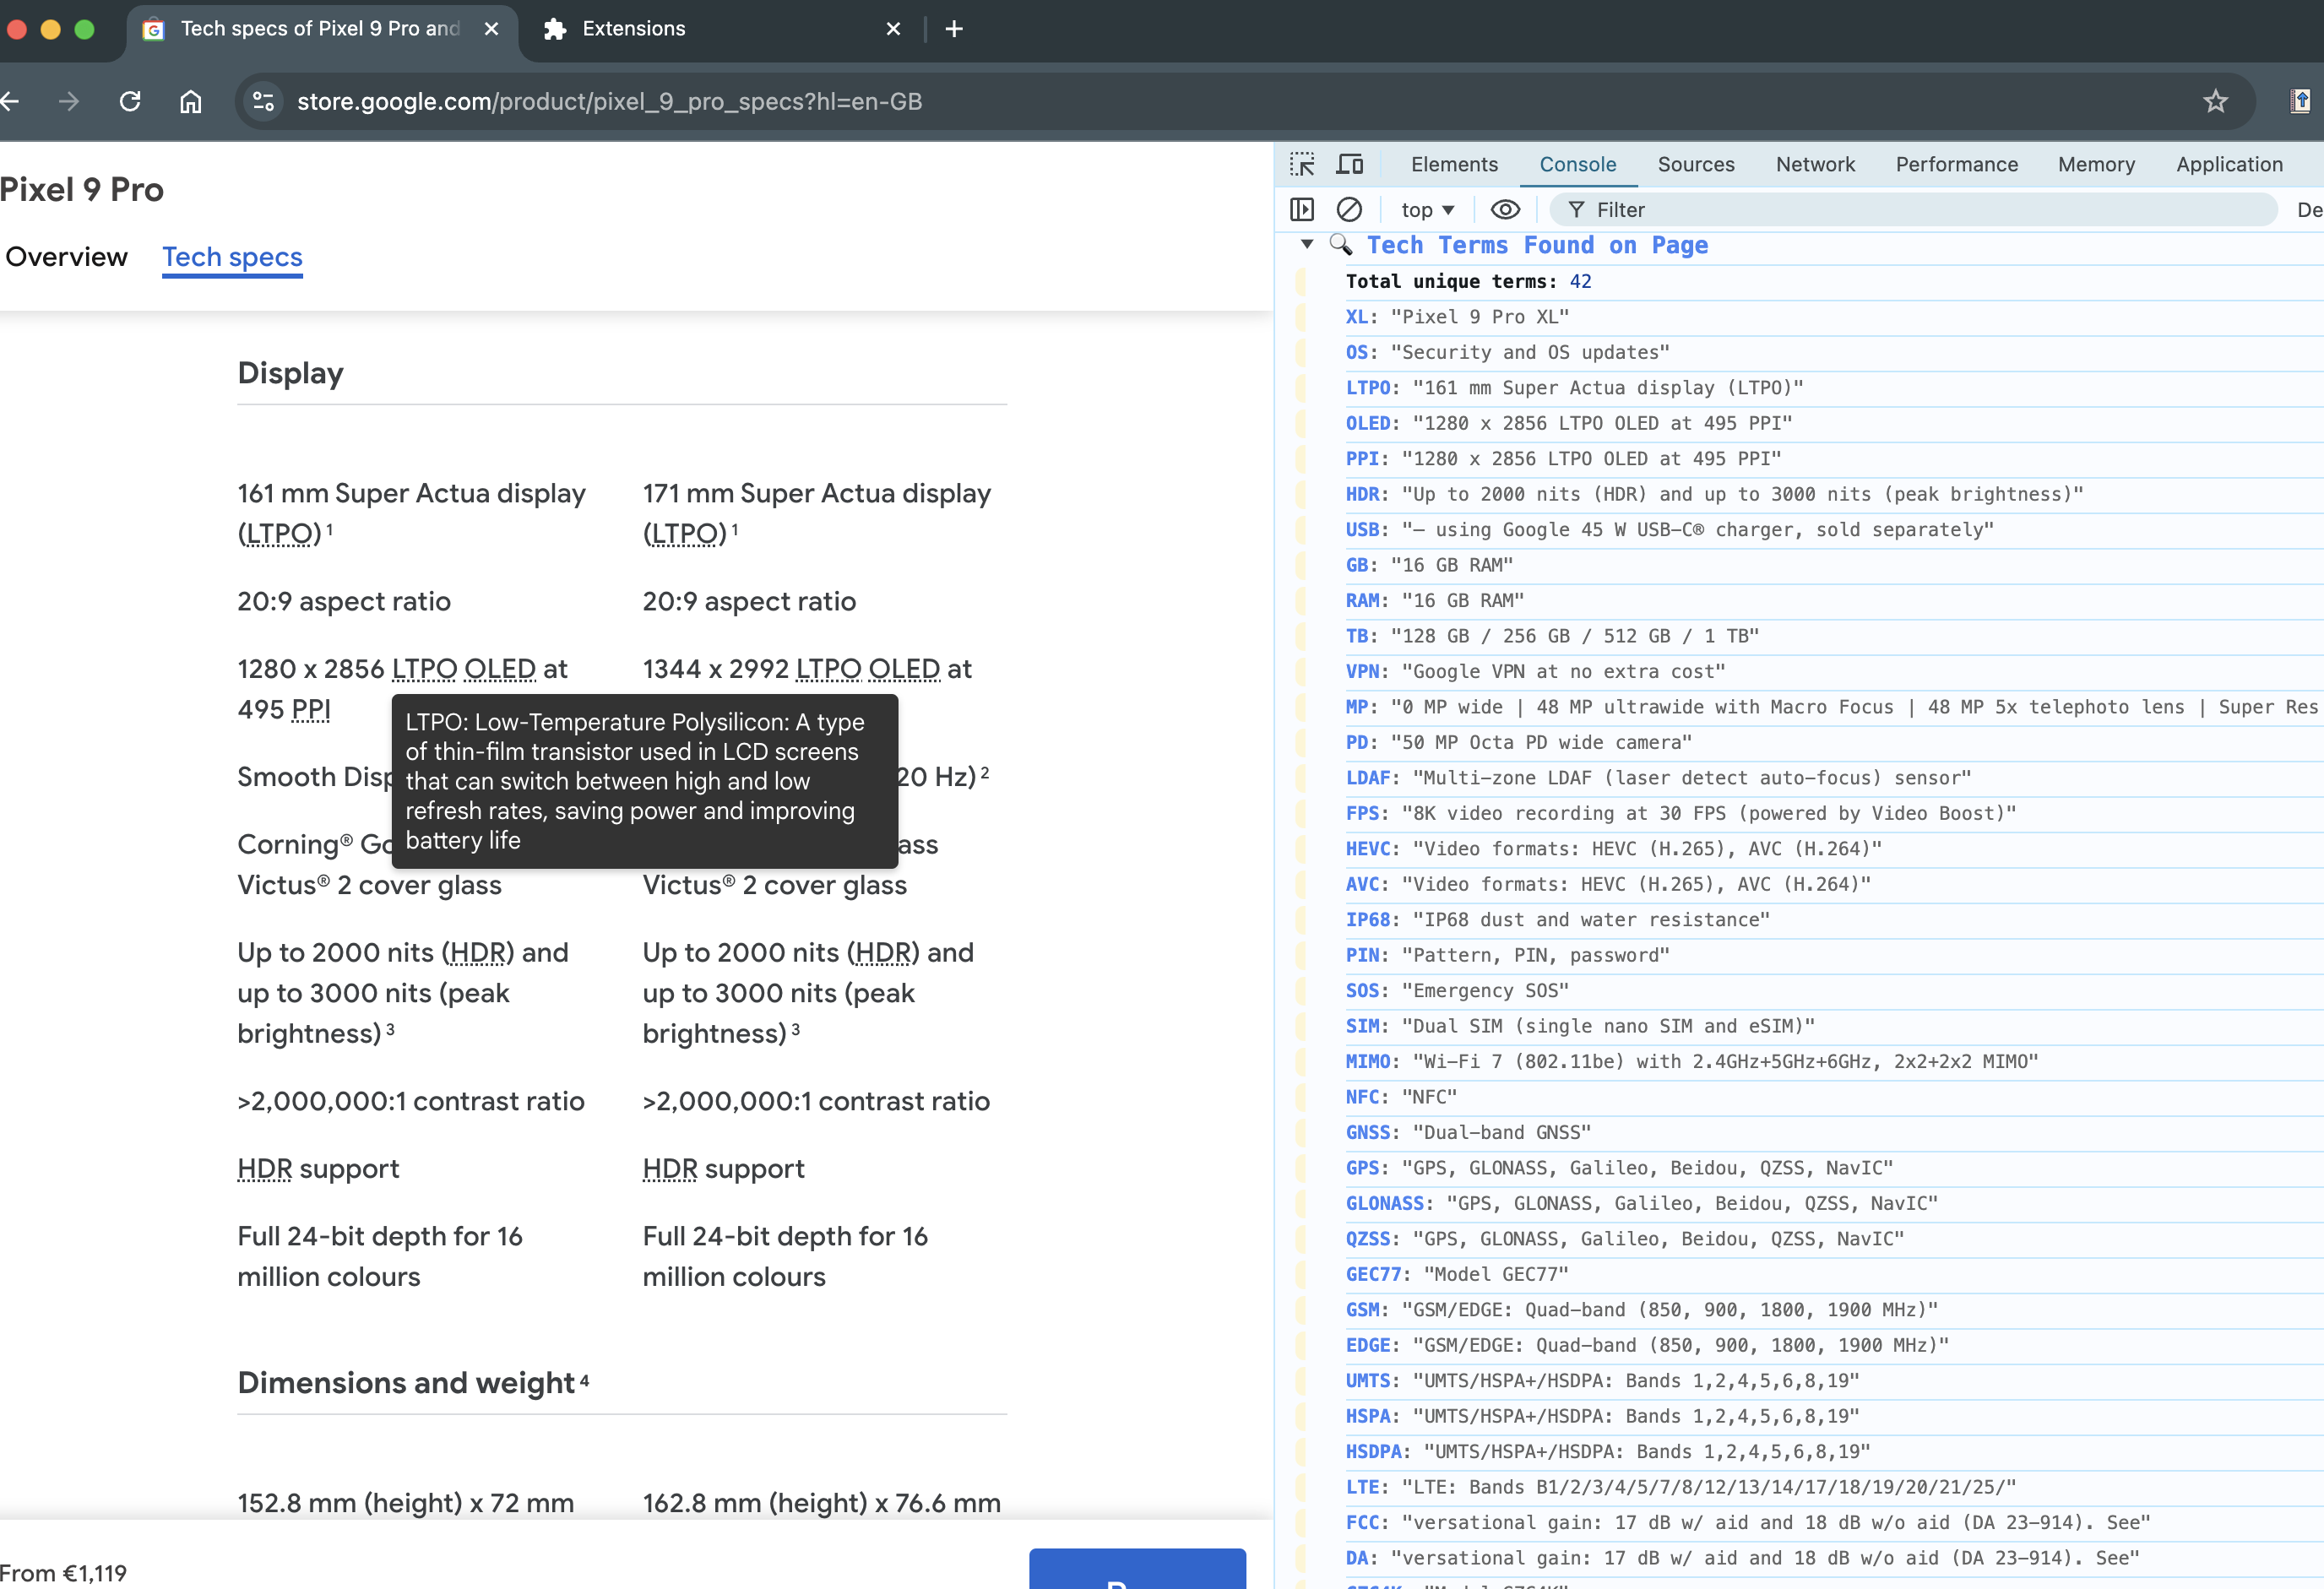The height and width of the screenshot is (1589, 2324).
Task: Reload the page
Action: 130,101
